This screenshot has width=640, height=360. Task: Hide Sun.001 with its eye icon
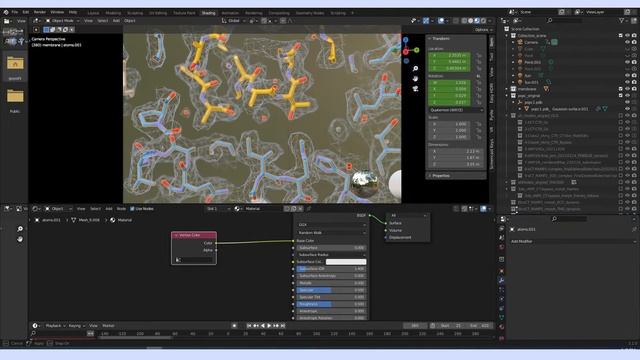pos(627,82)
